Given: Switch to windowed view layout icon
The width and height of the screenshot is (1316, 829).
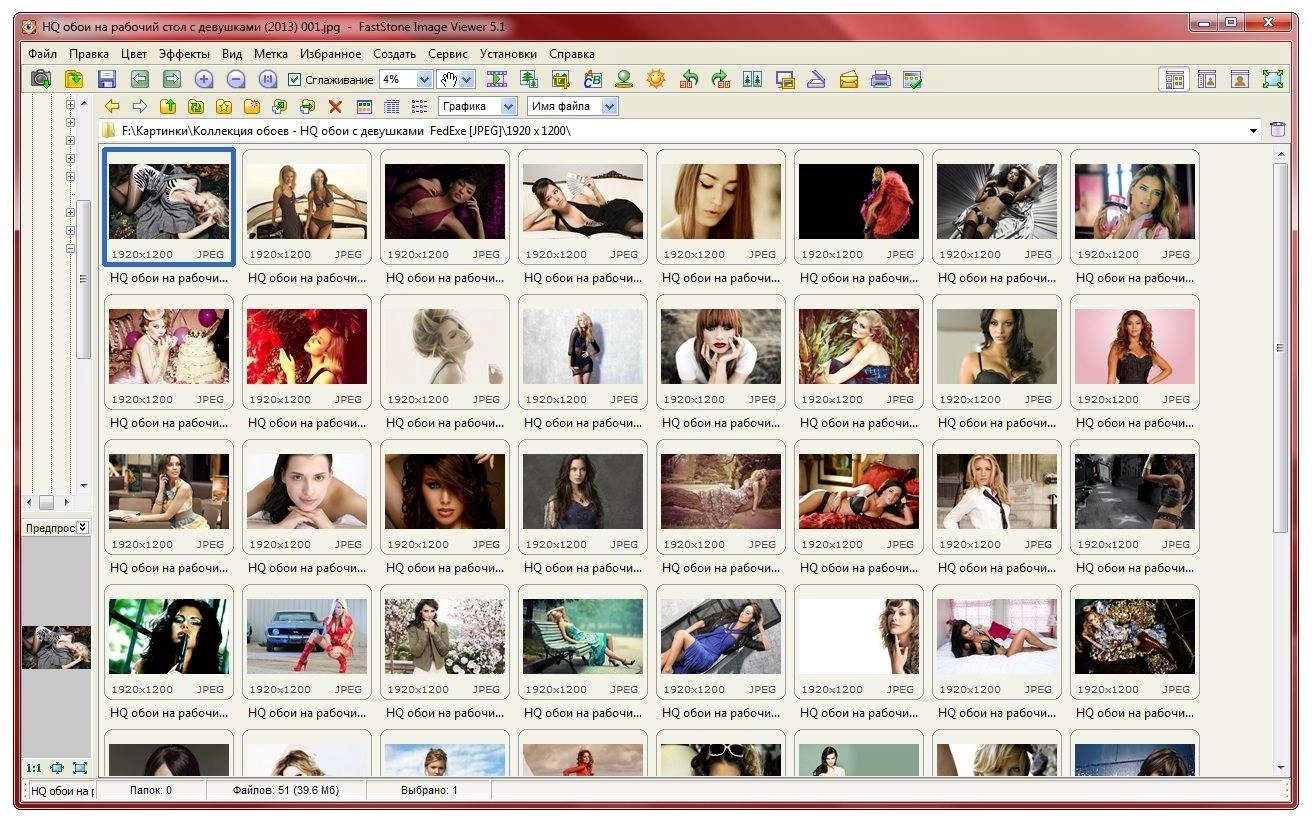Looking at the screenshot, I should coord(1207,79).
